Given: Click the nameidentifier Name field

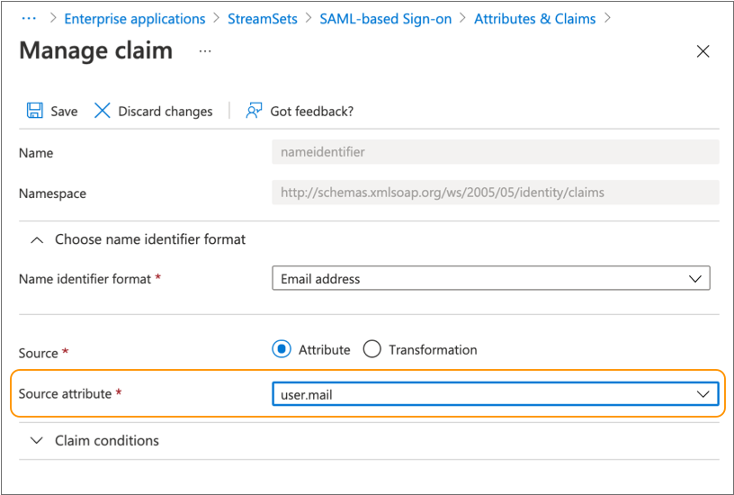Looking at the screenshot, I should click(x=495, y=152).
